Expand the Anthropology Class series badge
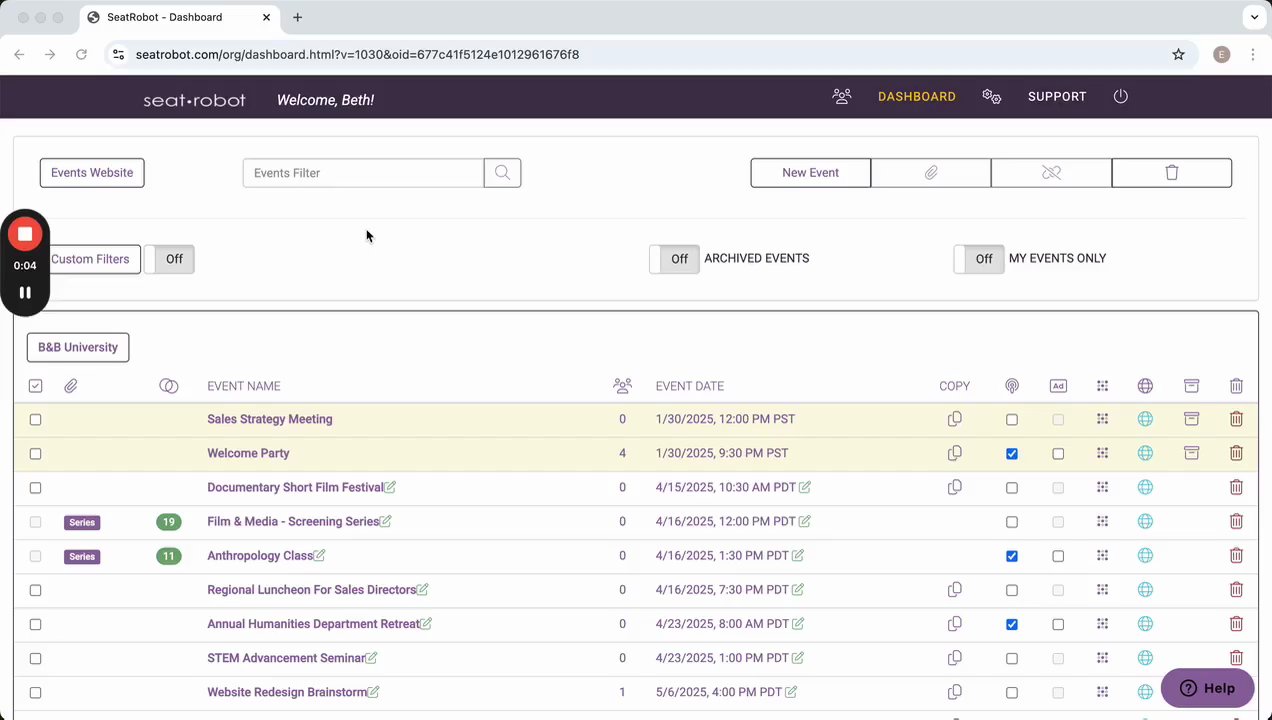The width and height of the screenshot is (1272, 720). tap(169, 556)
